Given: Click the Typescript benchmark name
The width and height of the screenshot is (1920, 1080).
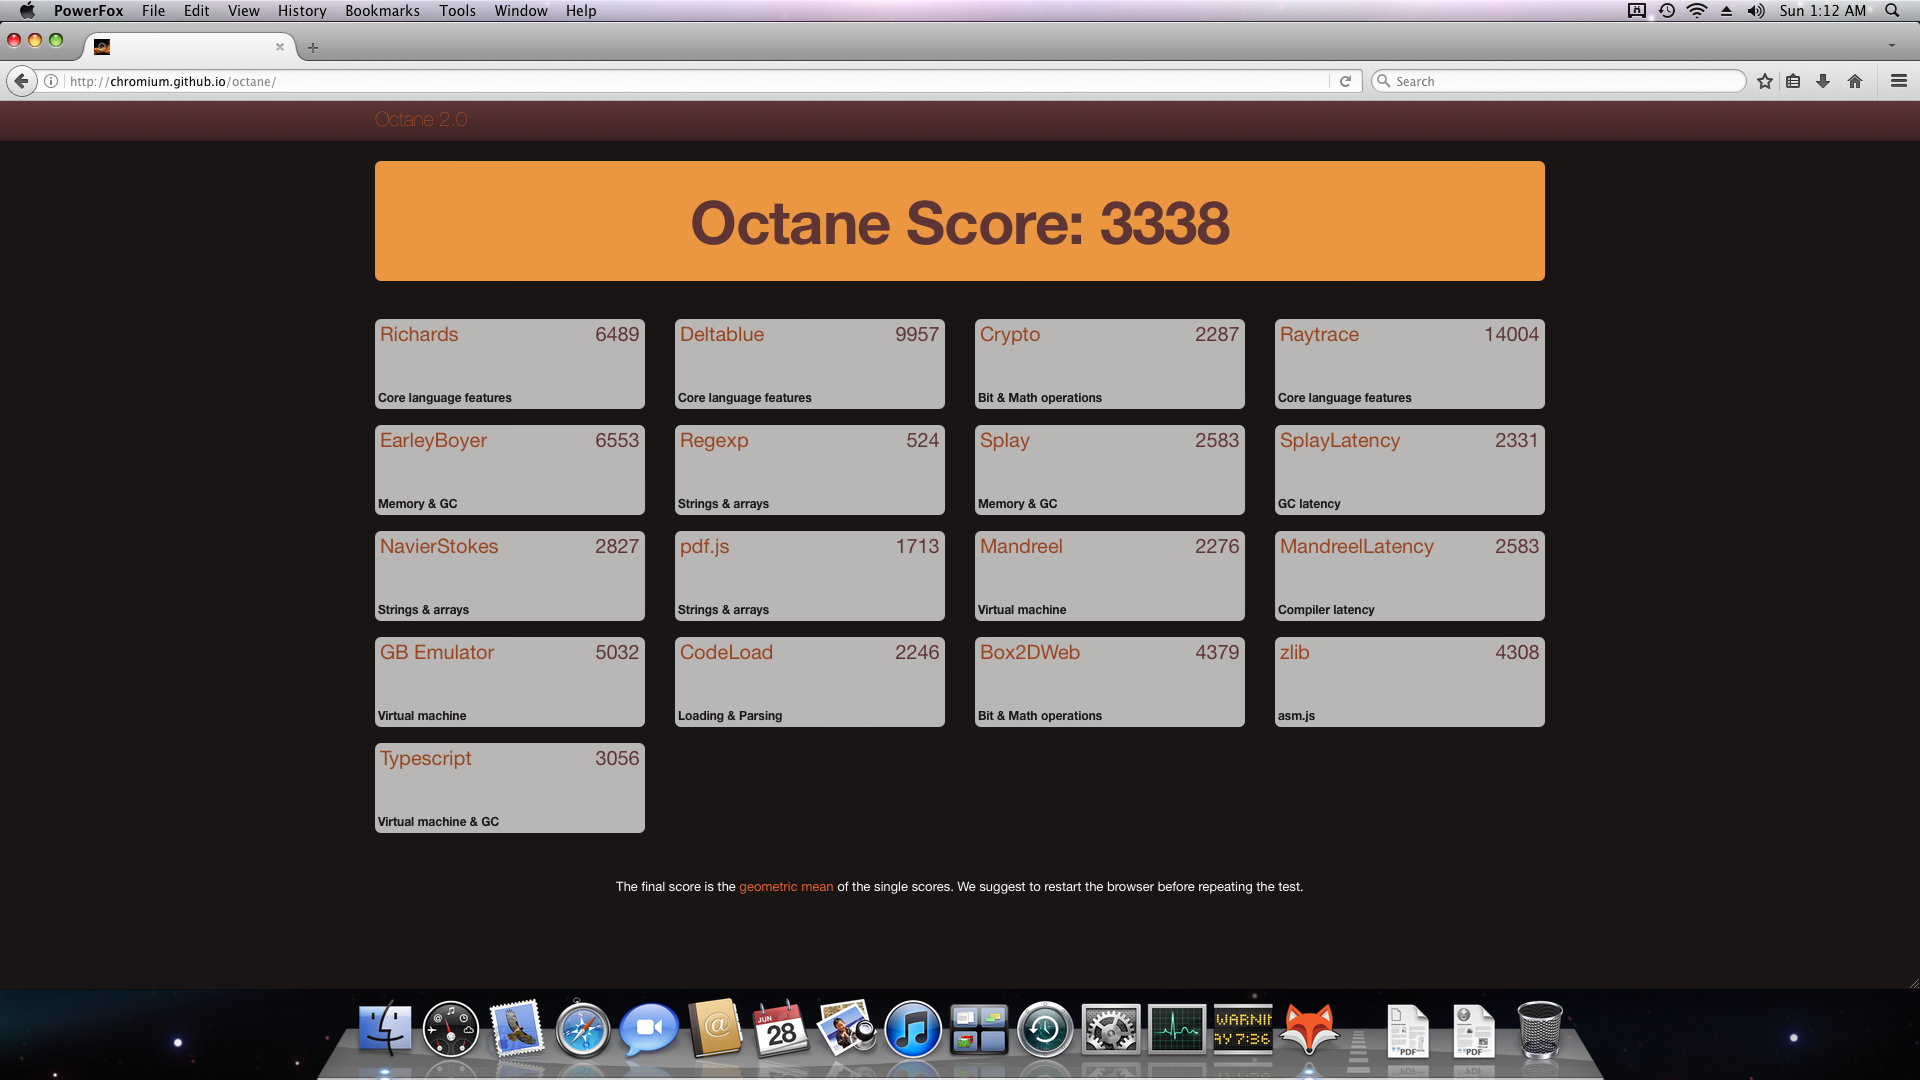Looking at the screenshot, I should pyautogui.click(x=426, y=759).
